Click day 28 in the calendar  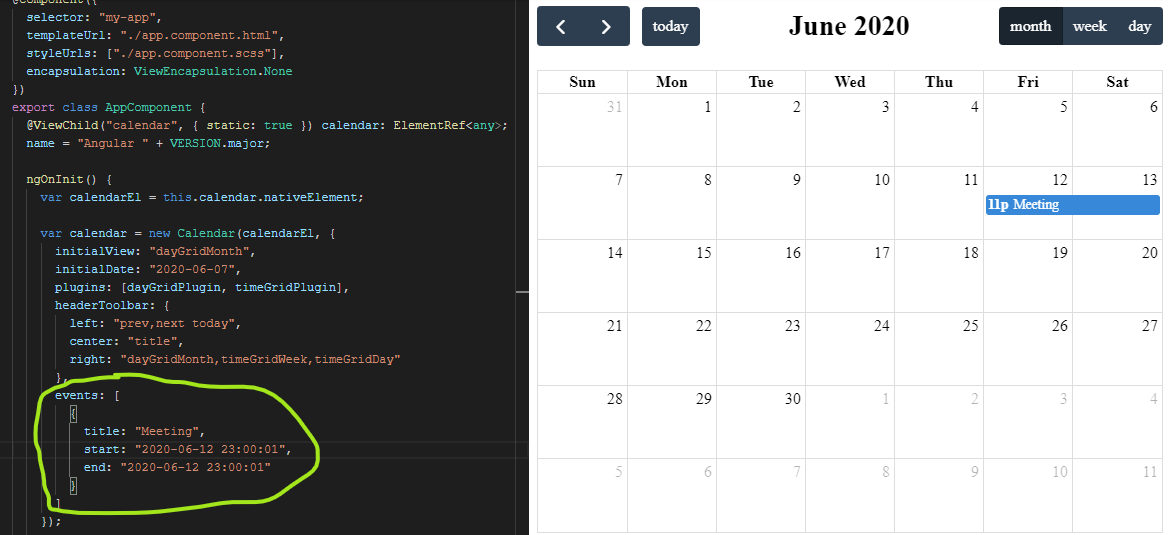point(615,399)
